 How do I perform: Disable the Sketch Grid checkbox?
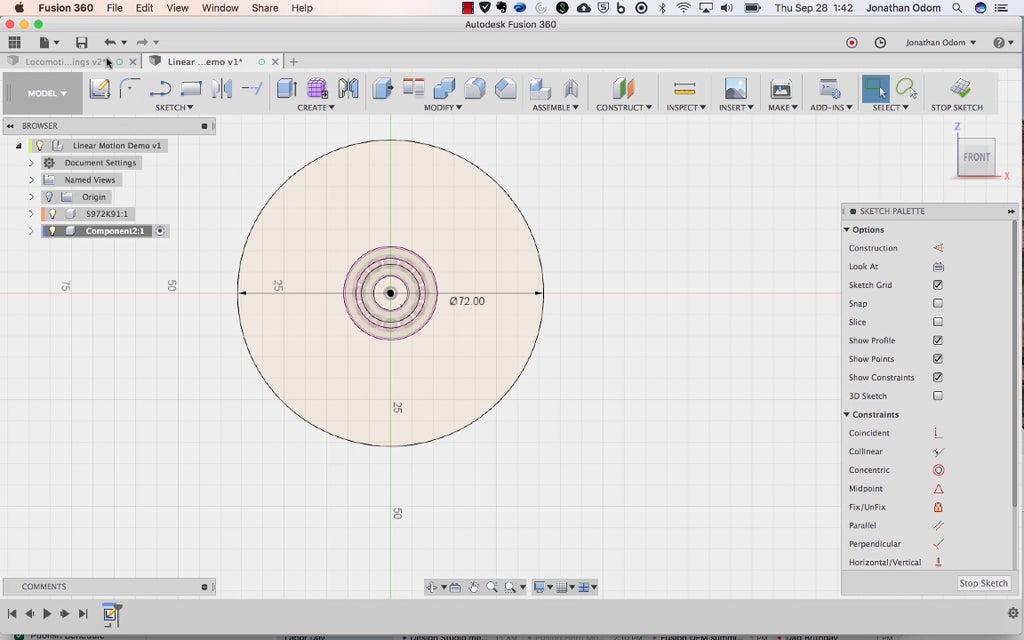[938, 285]
